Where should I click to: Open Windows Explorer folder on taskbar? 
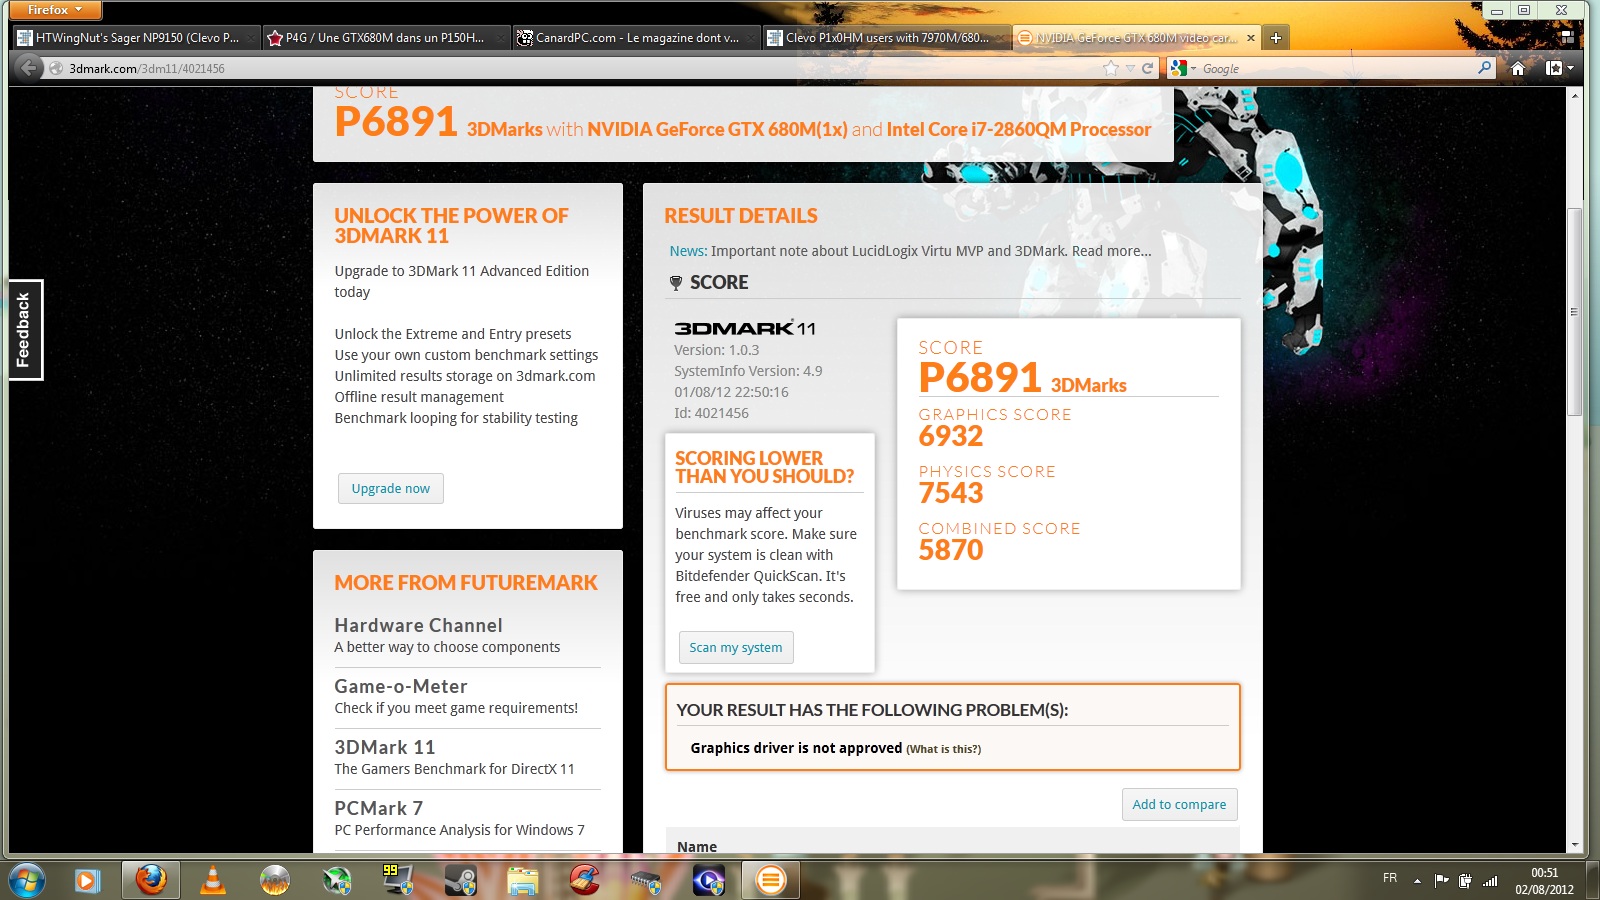click(x=522, y=881)
